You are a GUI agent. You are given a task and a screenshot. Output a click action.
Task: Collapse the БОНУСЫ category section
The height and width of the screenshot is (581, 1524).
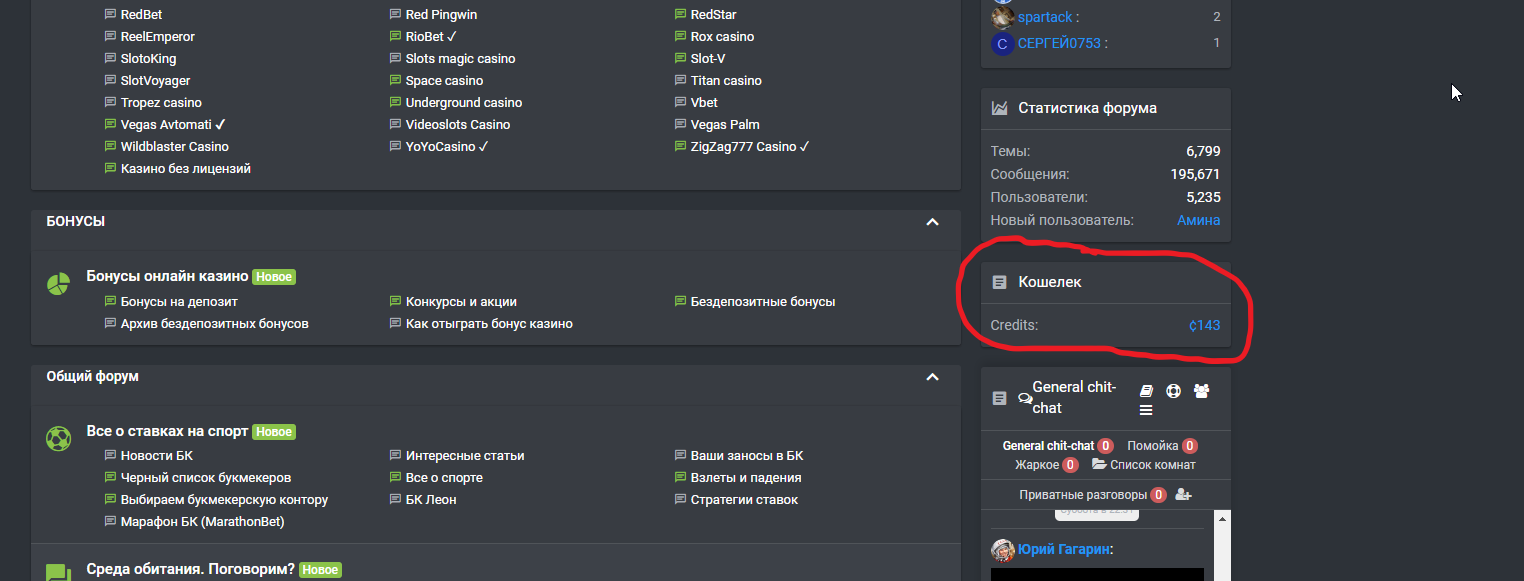(x=932, y=222)
